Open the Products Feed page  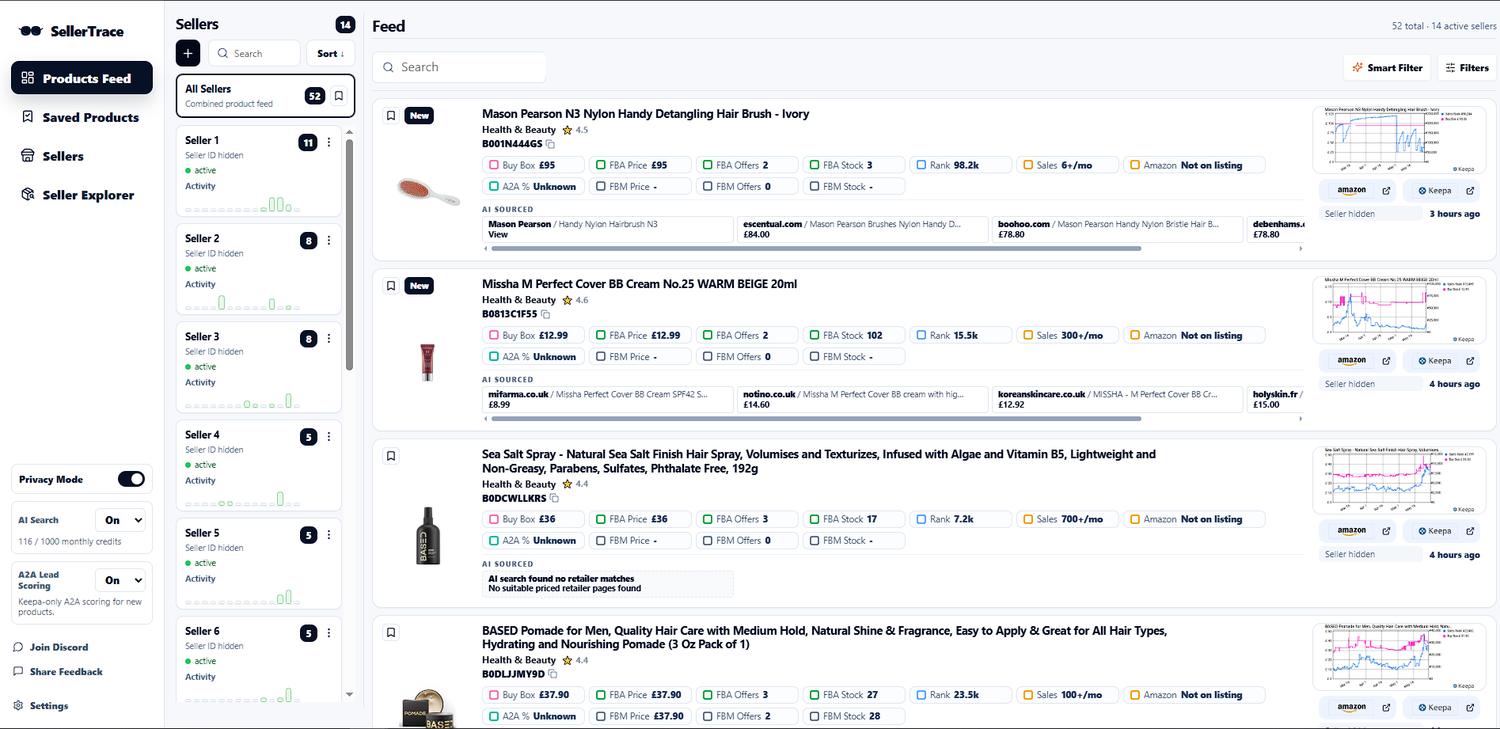(82, 78)
